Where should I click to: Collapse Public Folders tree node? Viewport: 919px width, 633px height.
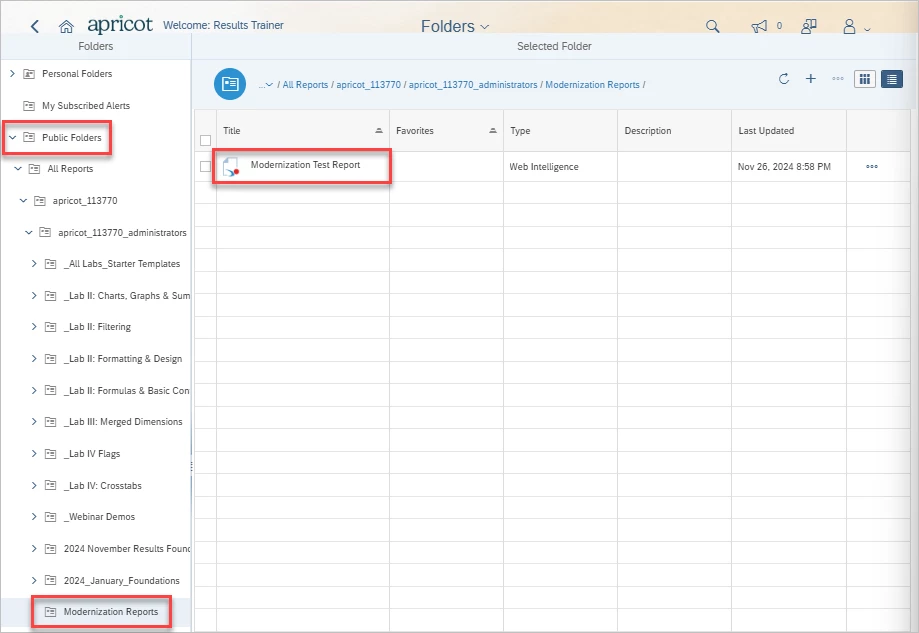[12, 138]
